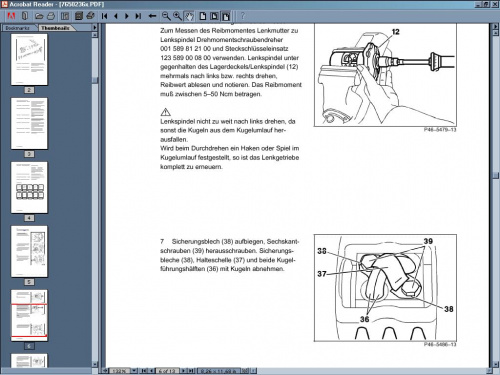
Task: Switch to the Thumbnails tab
Action: (x=55, y=28)
